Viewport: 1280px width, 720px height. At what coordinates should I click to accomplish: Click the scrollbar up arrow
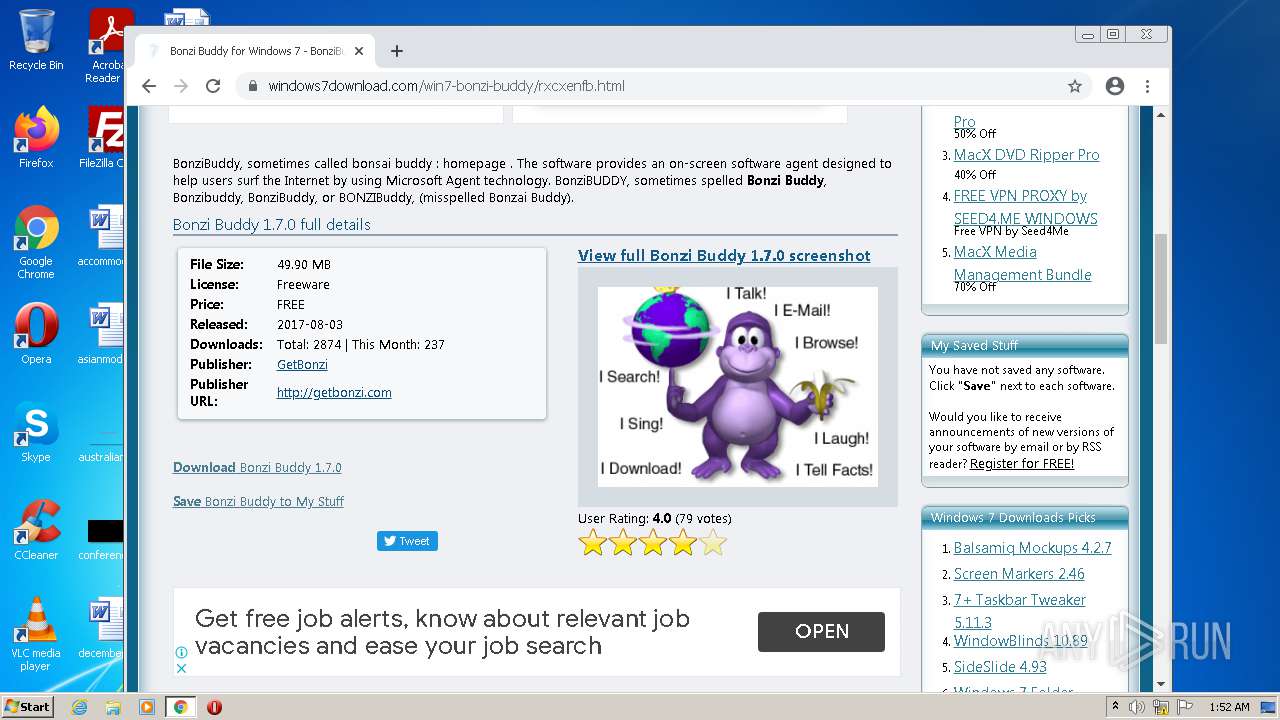(1161, 113)
